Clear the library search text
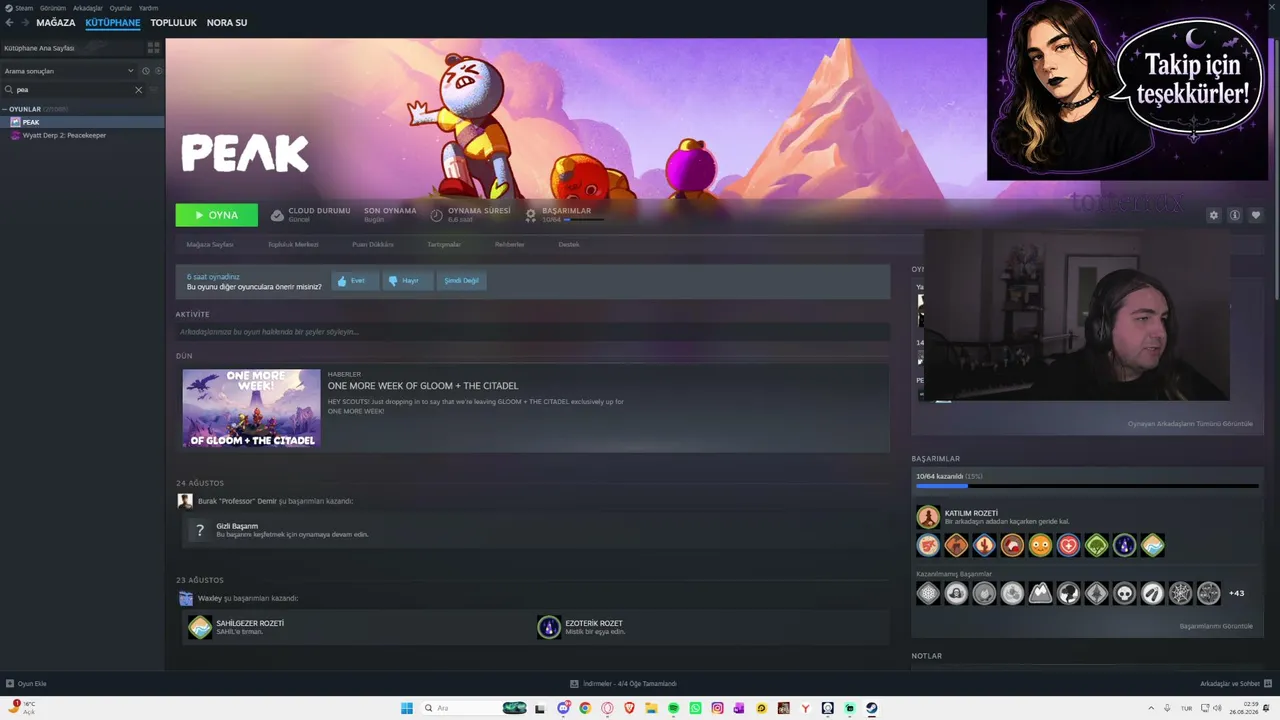Image resolution: width=1280 pixels, height=720 pixels. (x=139, y=90)
